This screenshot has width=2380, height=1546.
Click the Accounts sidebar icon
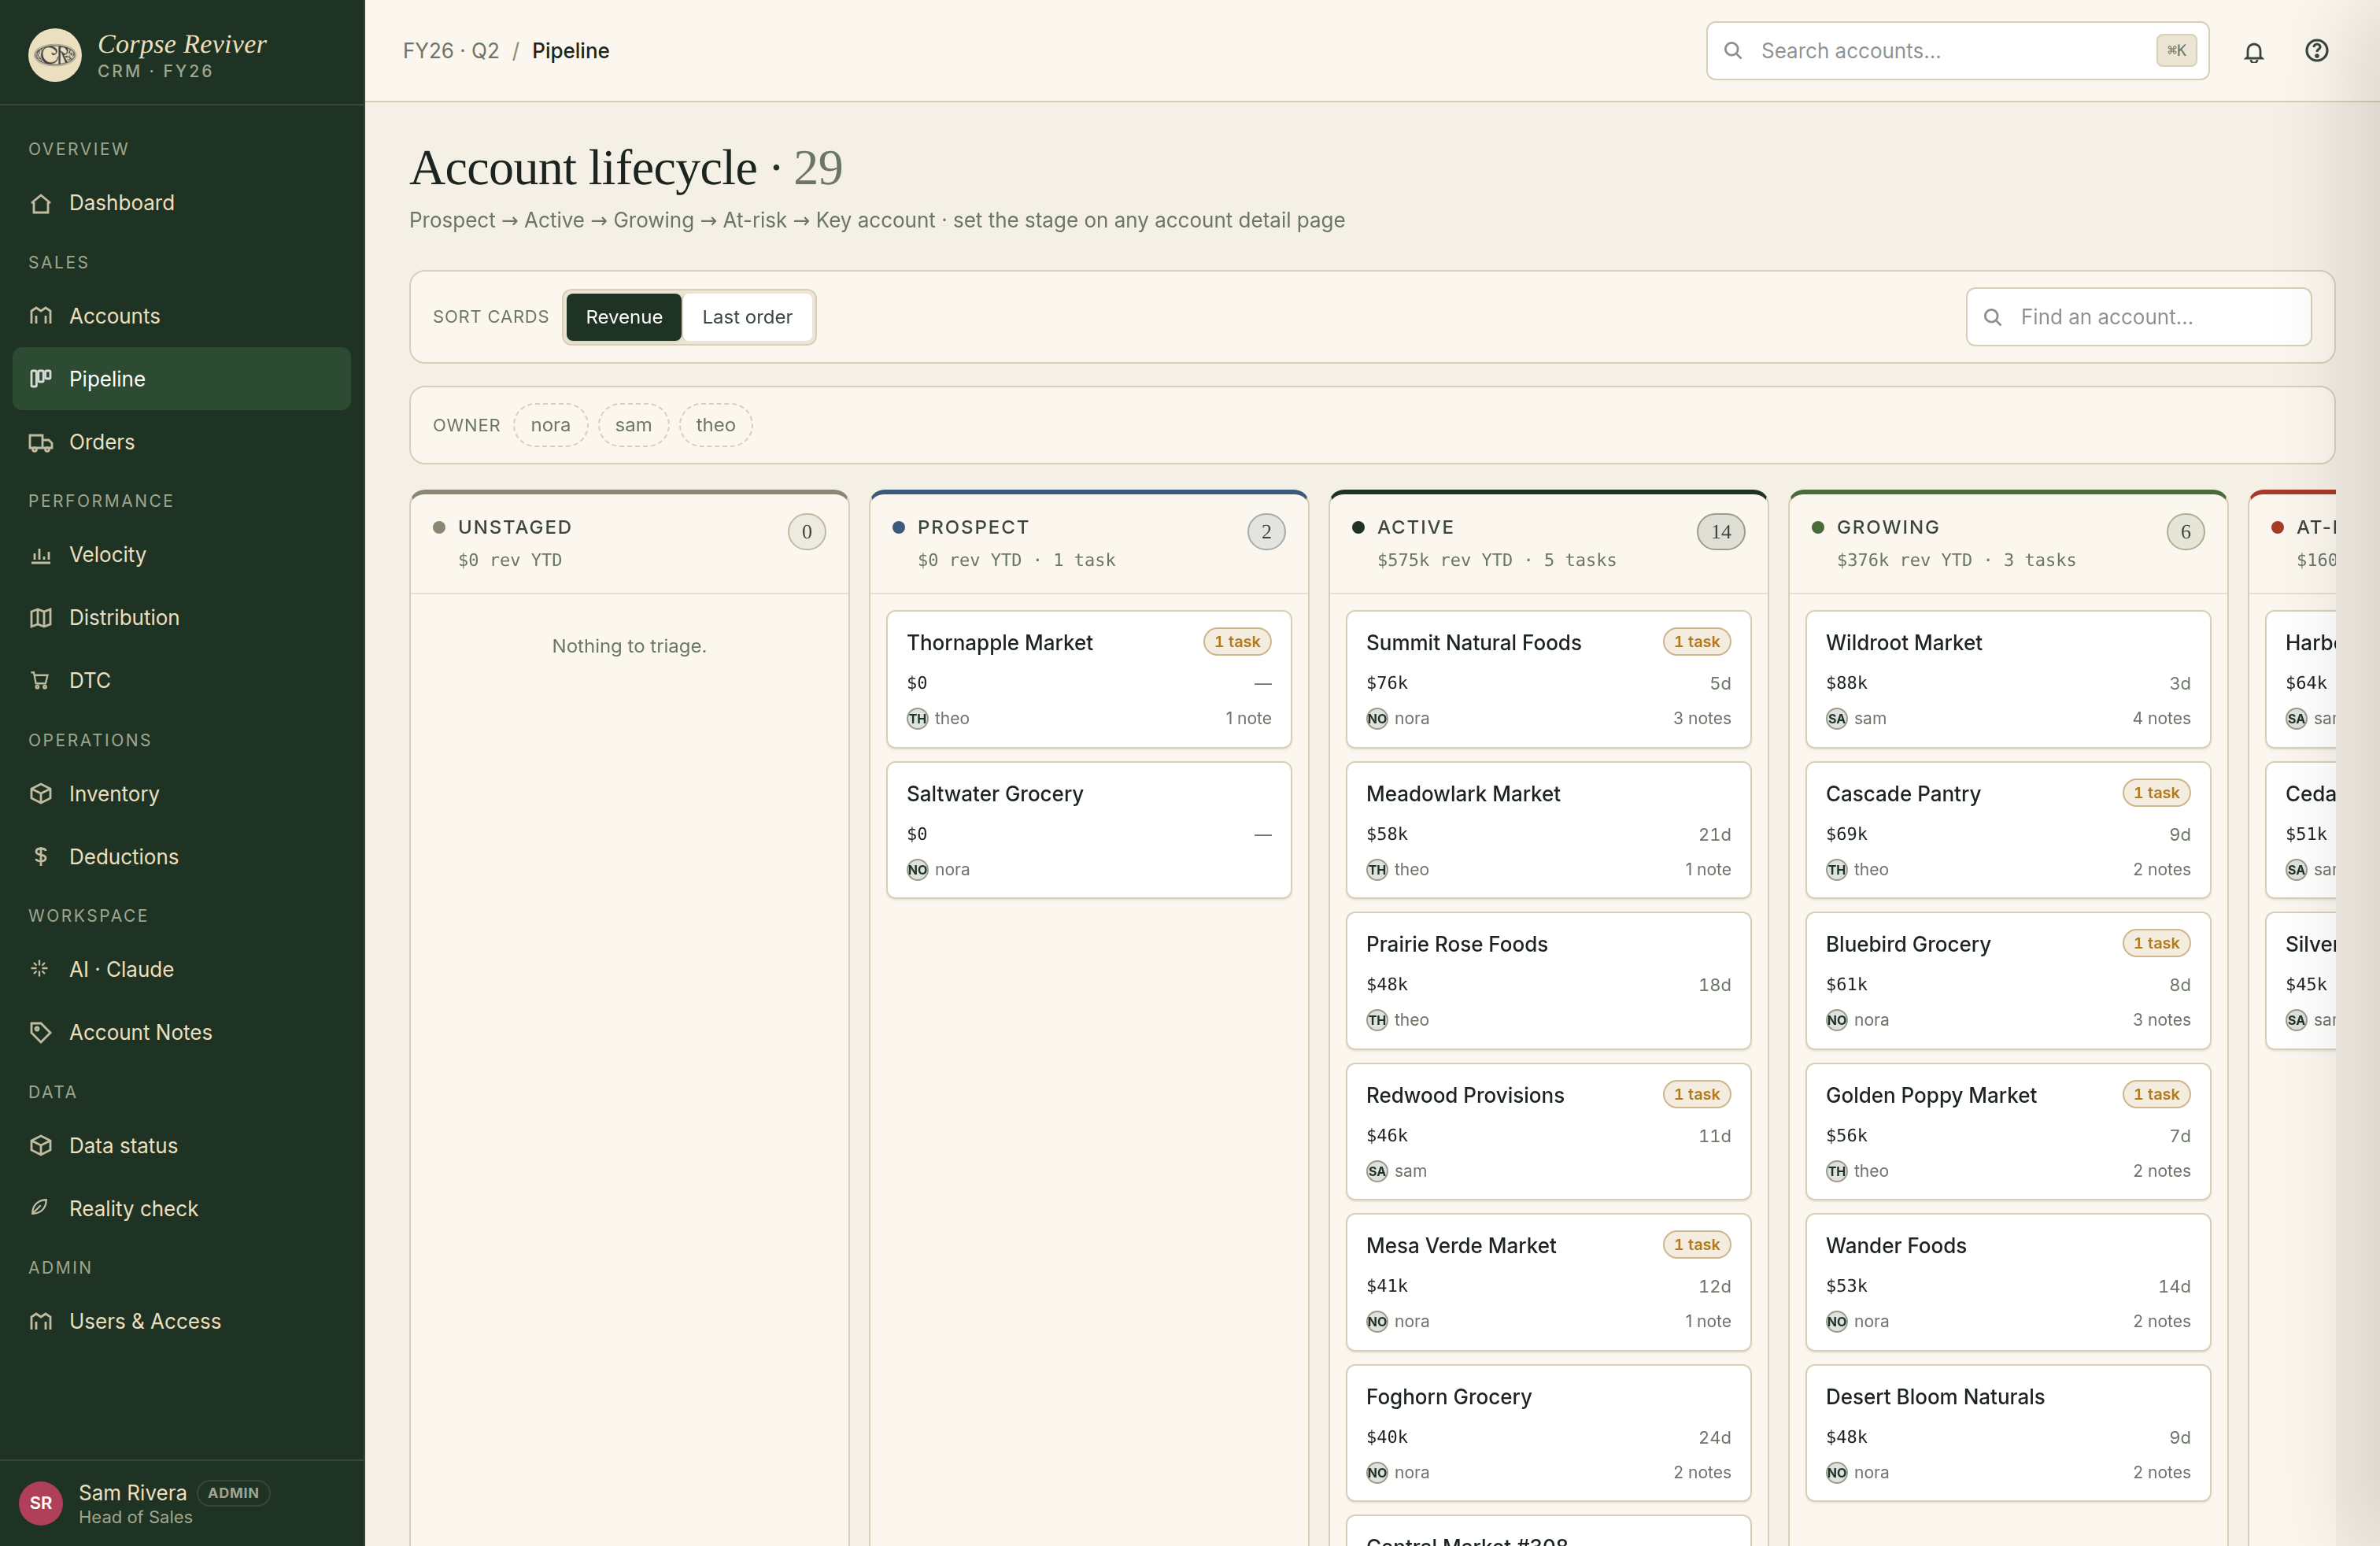41,316
